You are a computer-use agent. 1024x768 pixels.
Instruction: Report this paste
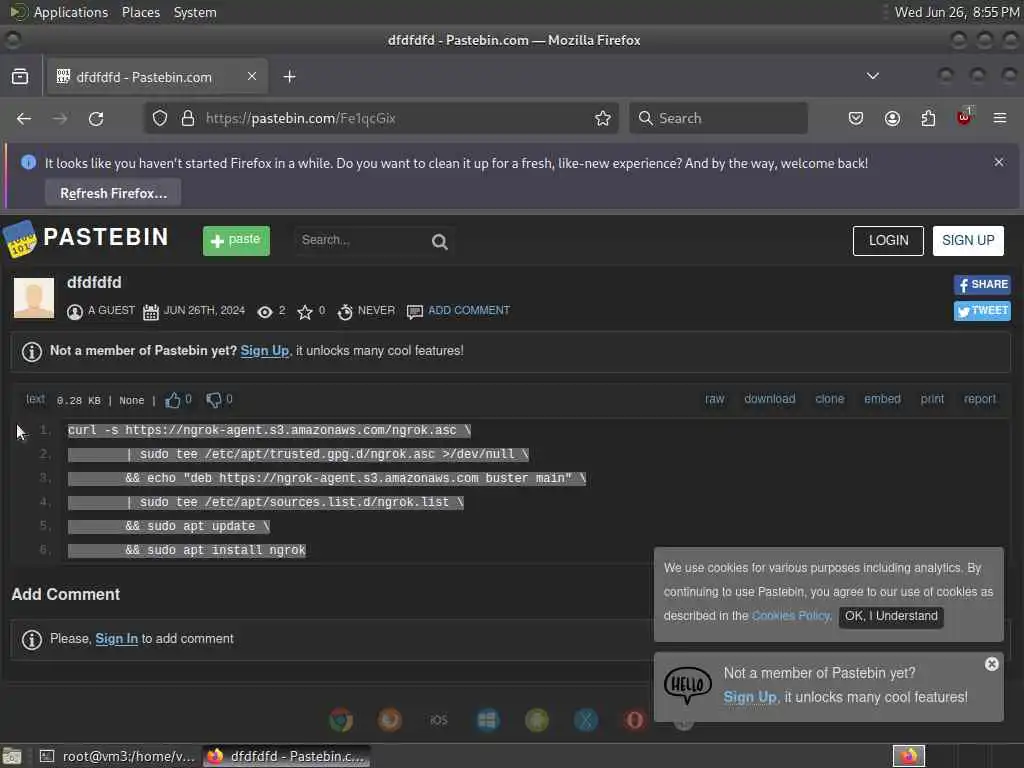980,399
